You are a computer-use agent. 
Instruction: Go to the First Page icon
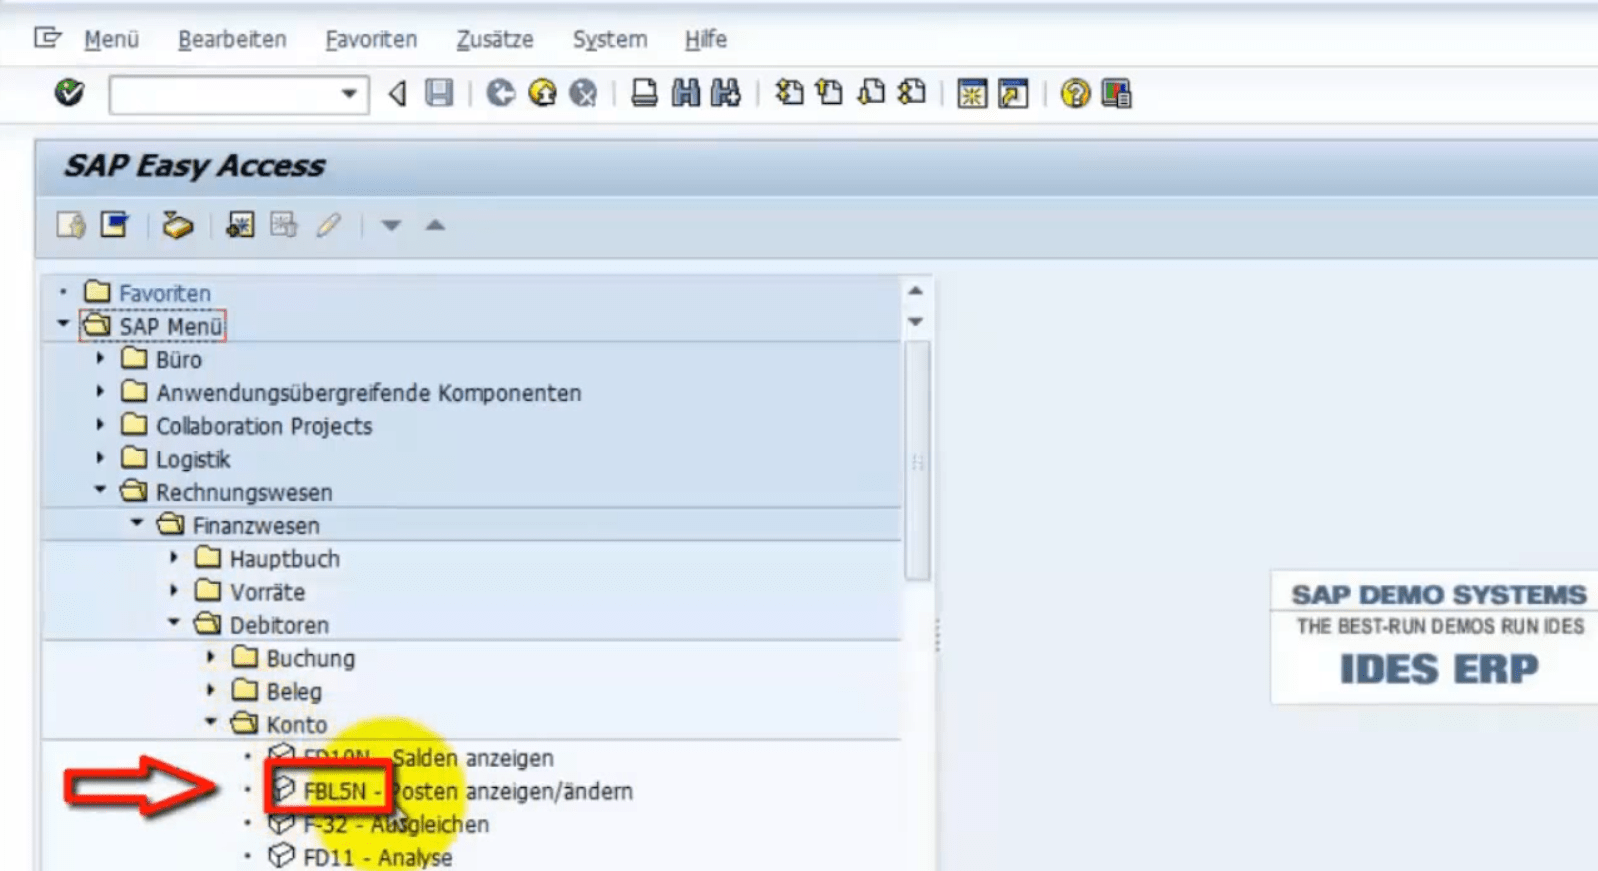pyautogui.click(x=789, y=93)
